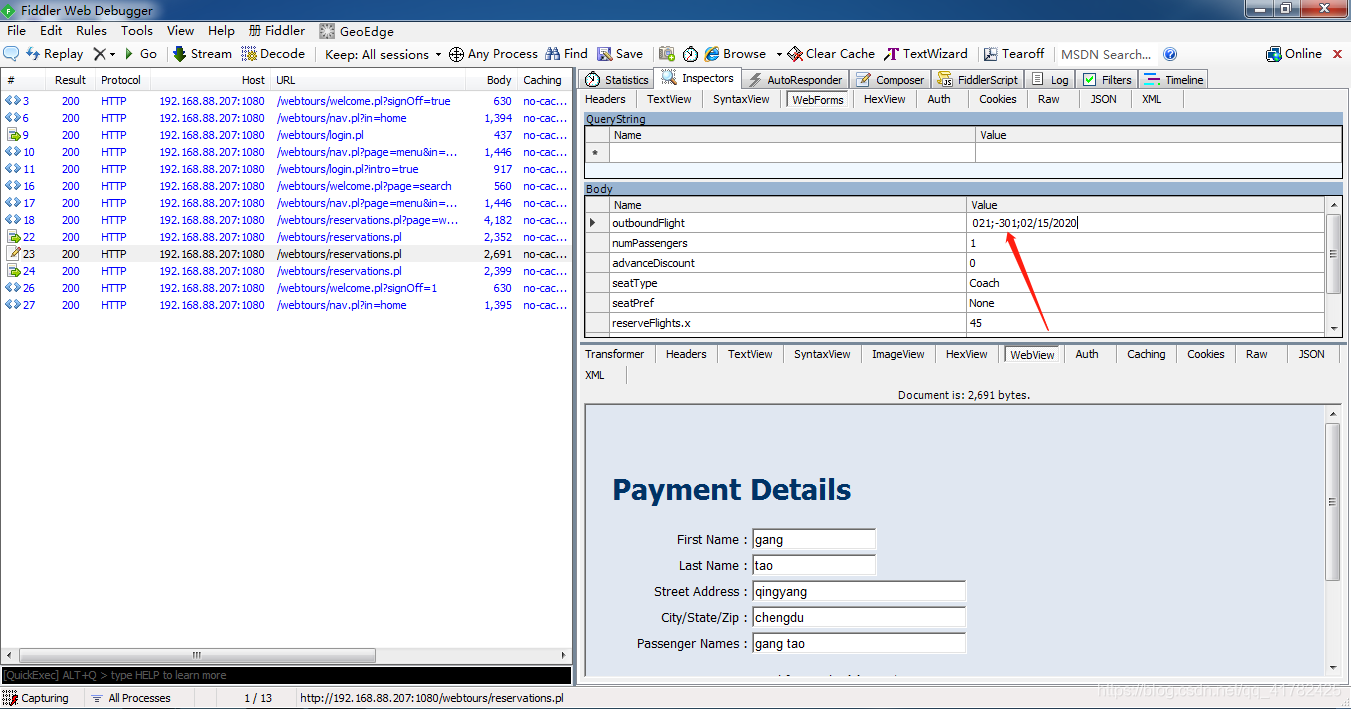Click the Browse Internet Explorer button
The image size is (1351, 709).
(735, 54)
